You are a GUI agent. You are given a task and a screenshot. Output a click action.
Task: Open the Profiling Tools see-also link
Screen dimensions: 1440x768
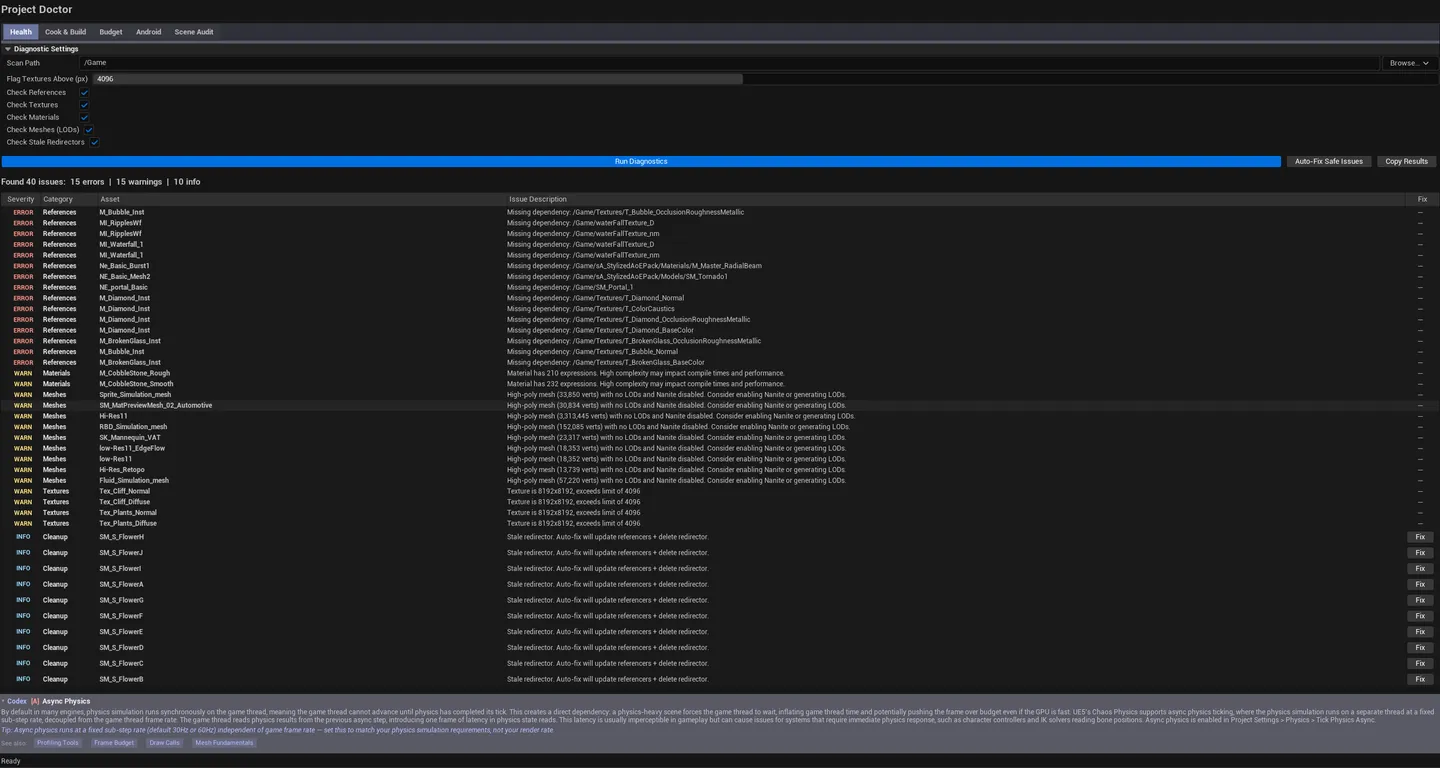[57, 743]
